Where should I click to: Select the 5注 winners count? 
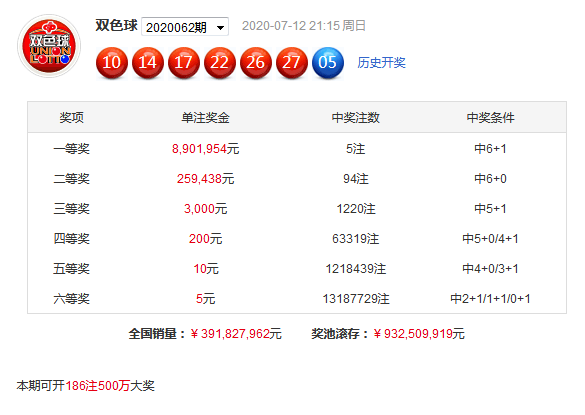pyautogui.click(x=356, y=149)
